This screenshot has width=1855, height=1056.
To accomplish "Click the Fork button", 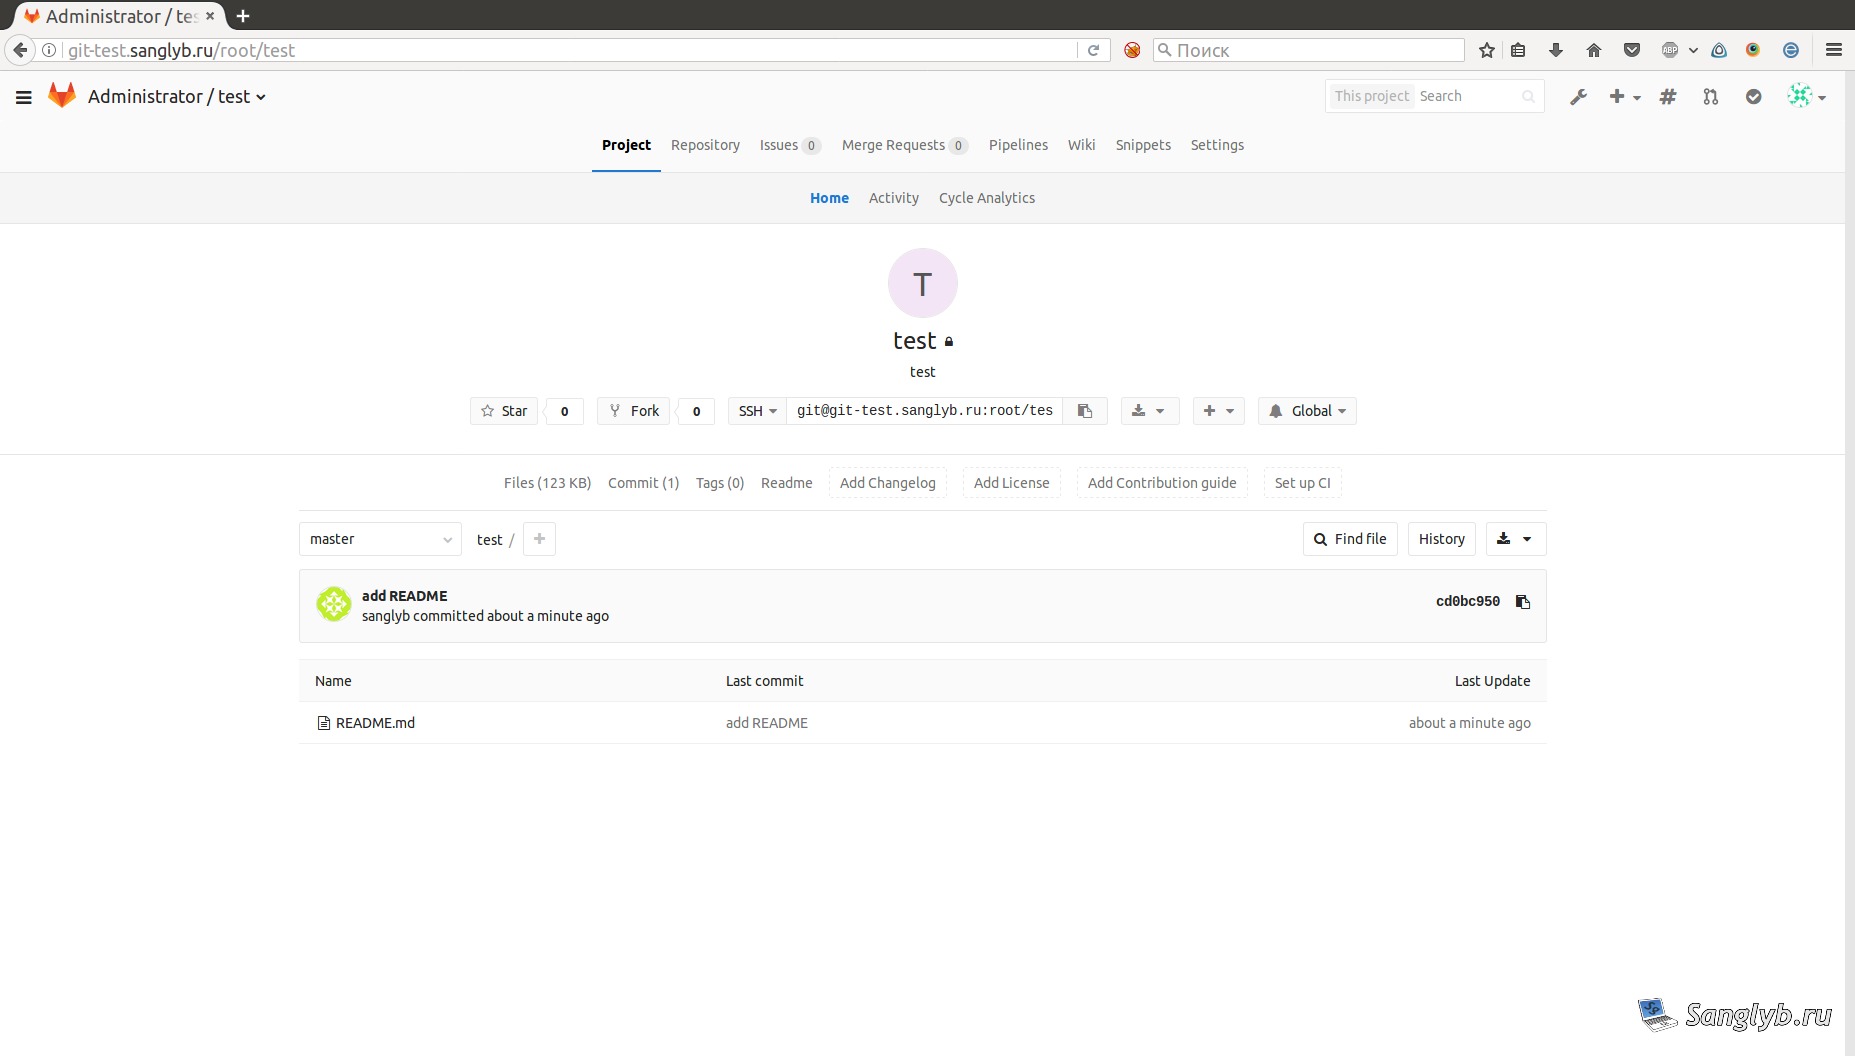I will point(634,411).
